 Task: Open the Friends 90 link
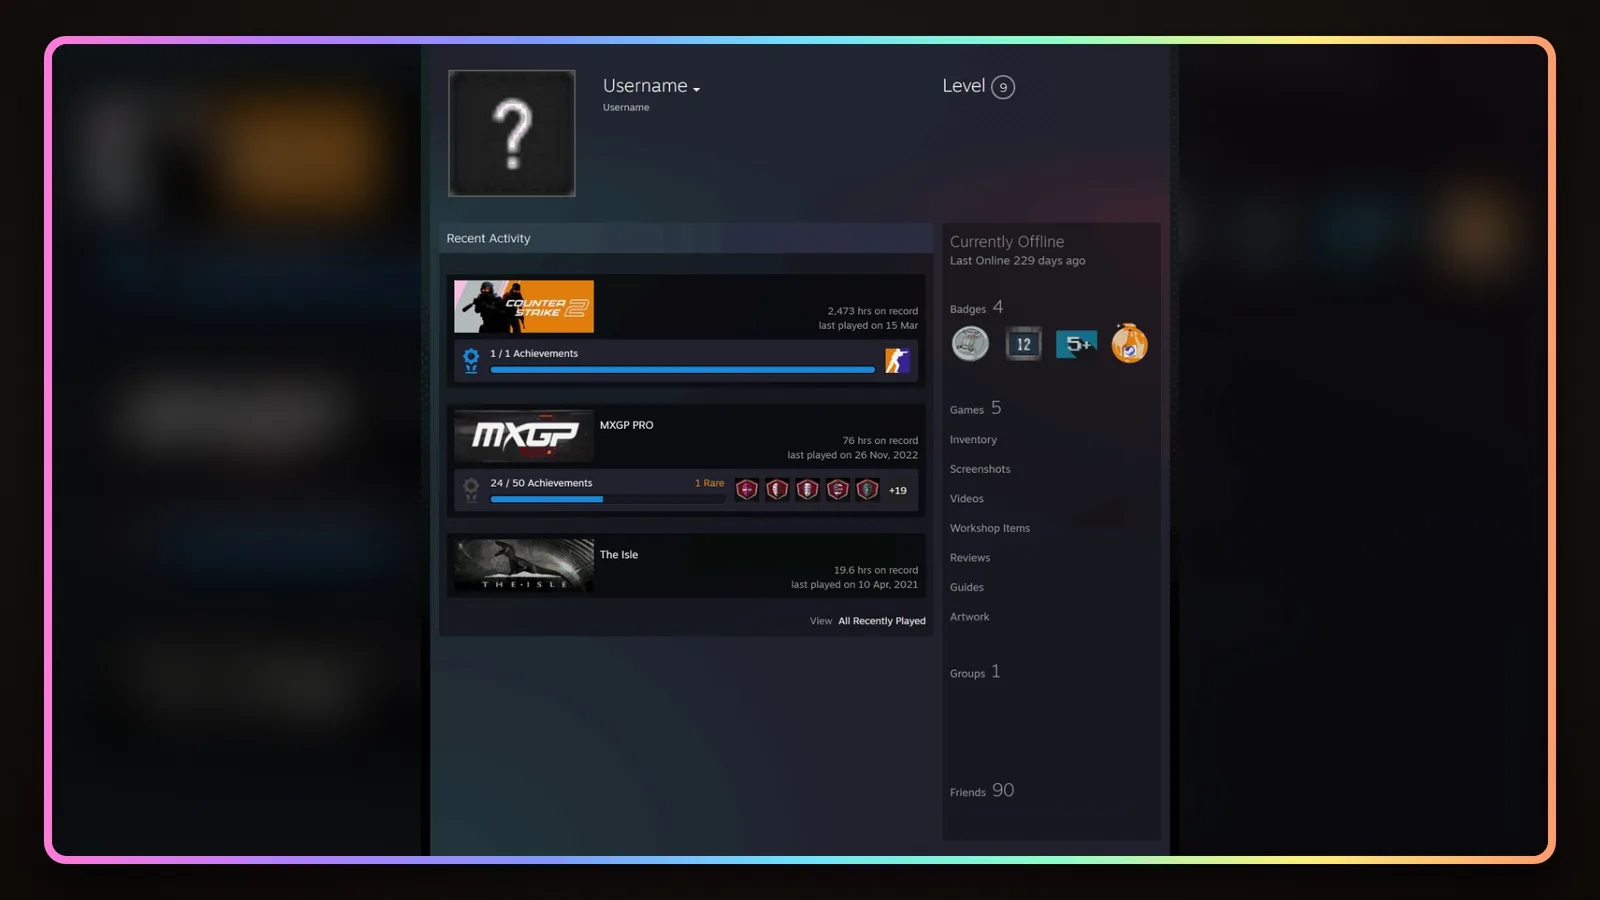982,791
